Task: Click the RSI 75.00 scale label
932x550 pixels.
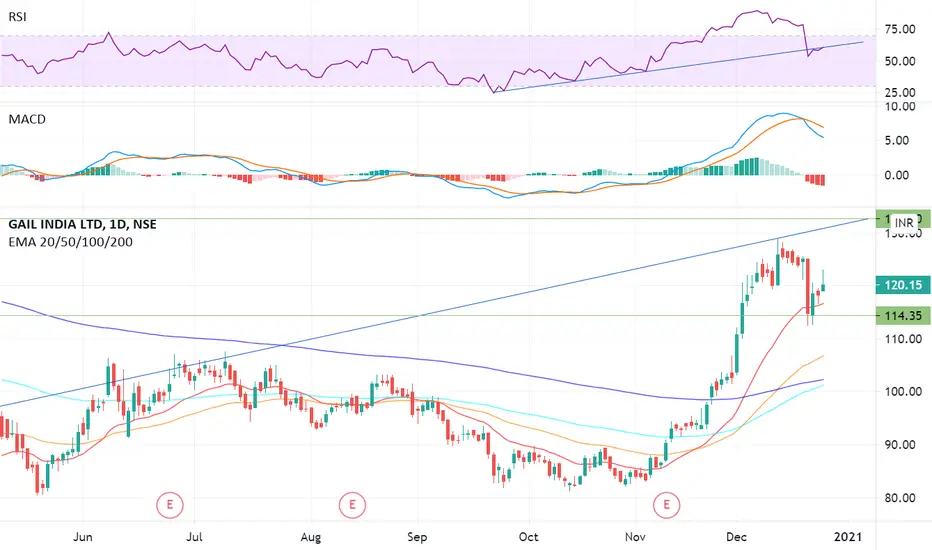Action: pos(900,29)
